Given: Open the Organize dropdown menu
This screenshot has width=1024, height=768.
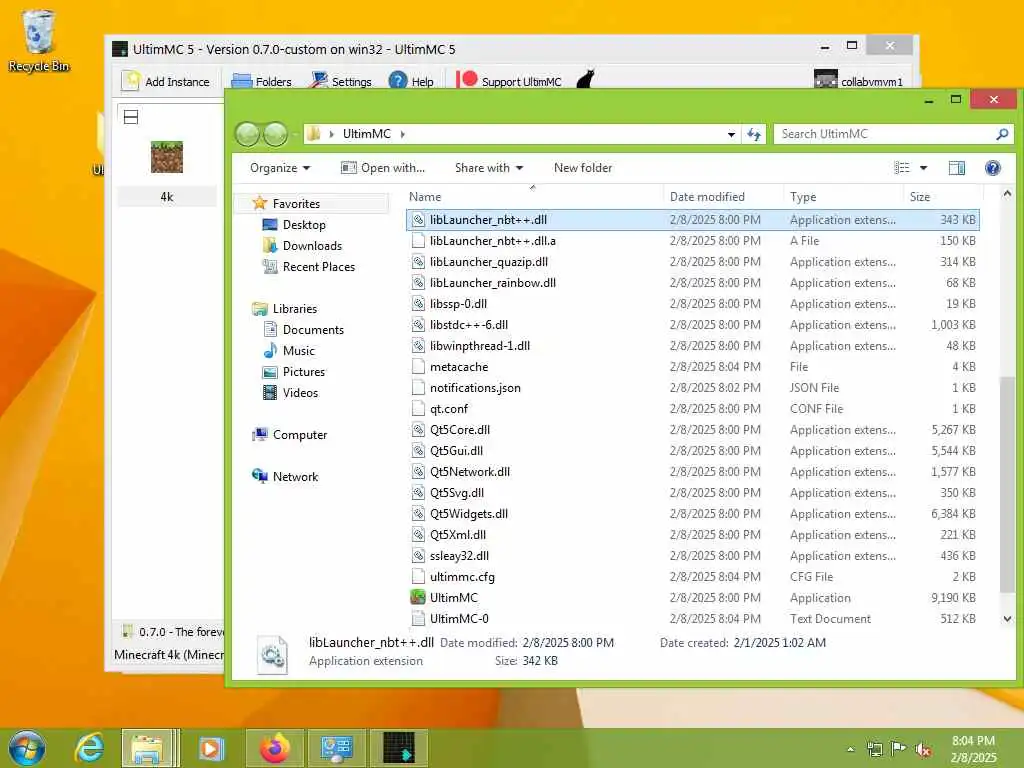Looking at the screenshot, I should (280, 168).
